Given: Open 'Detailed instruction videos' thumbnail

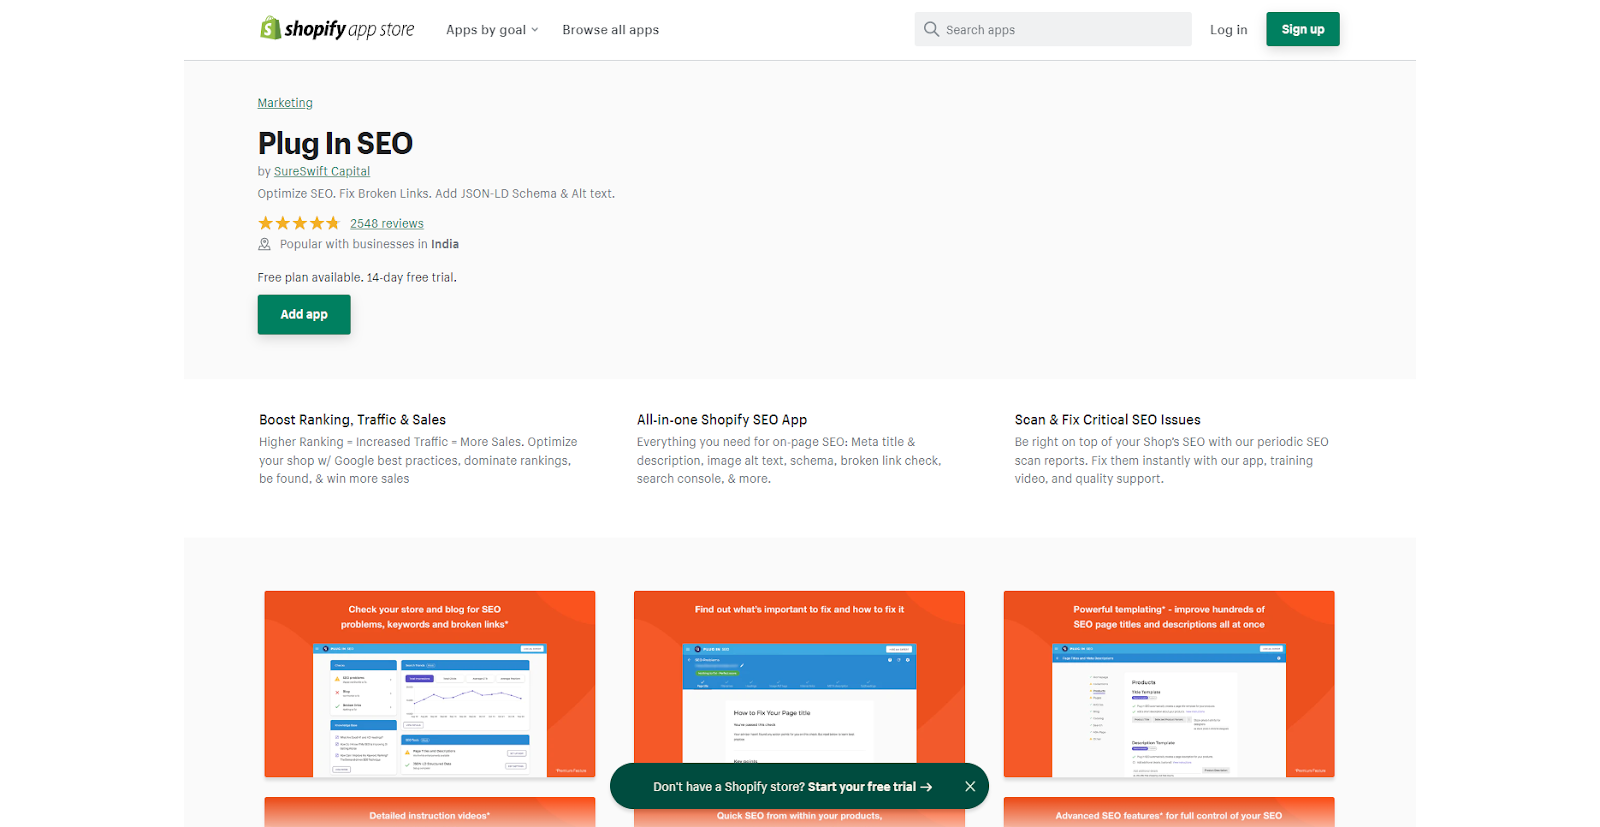Looking at the screenshot, I should click(x=430, y=812).
